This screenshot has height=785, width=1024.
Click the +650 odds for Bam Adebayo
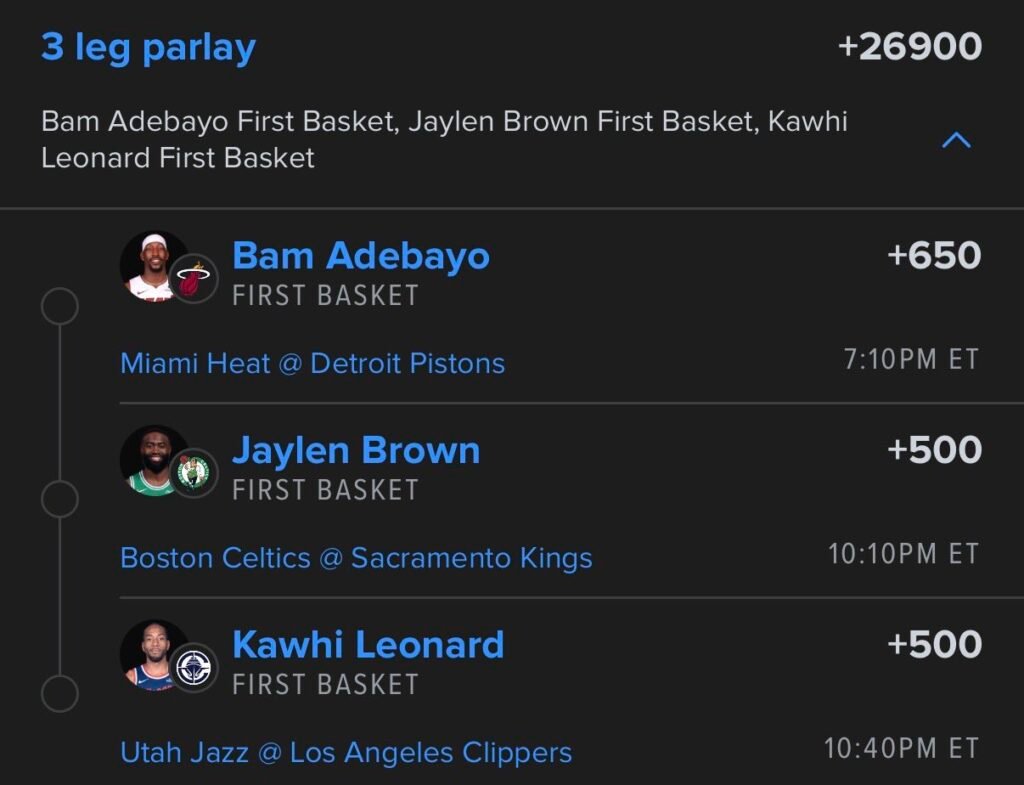[x=934, y=256]
